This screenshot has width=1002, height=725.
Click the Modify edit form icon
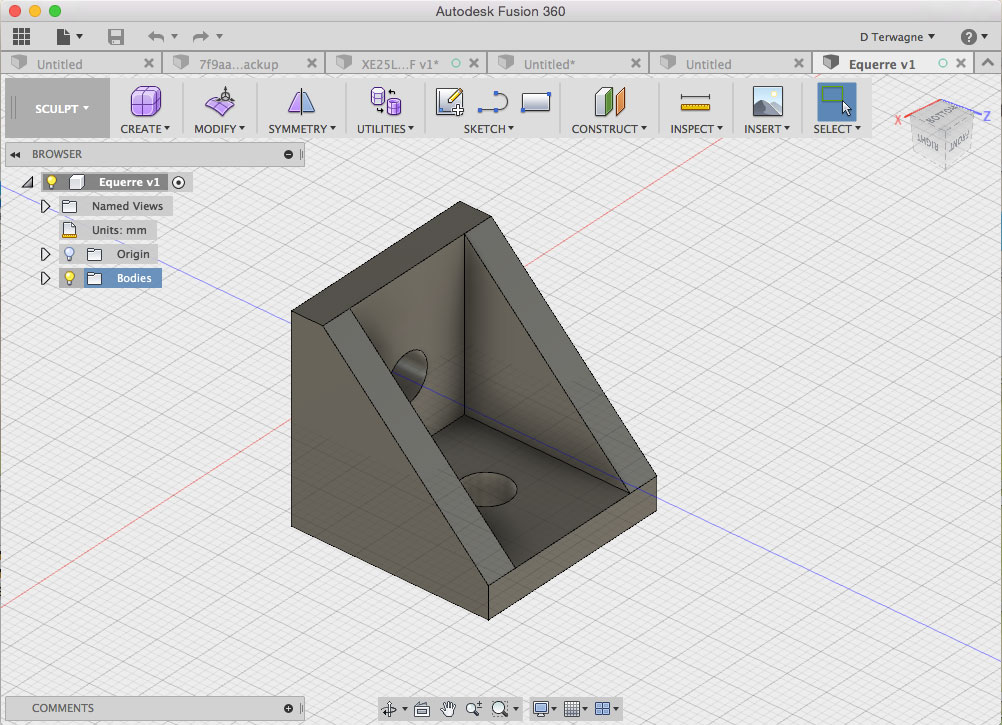coord(220,101)
